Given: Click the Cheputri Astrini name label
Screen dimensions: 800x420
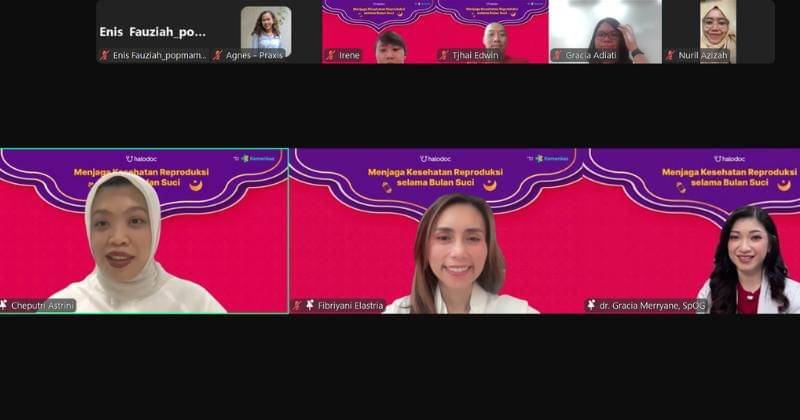Looking at the screenshot, I should (43, 306).
